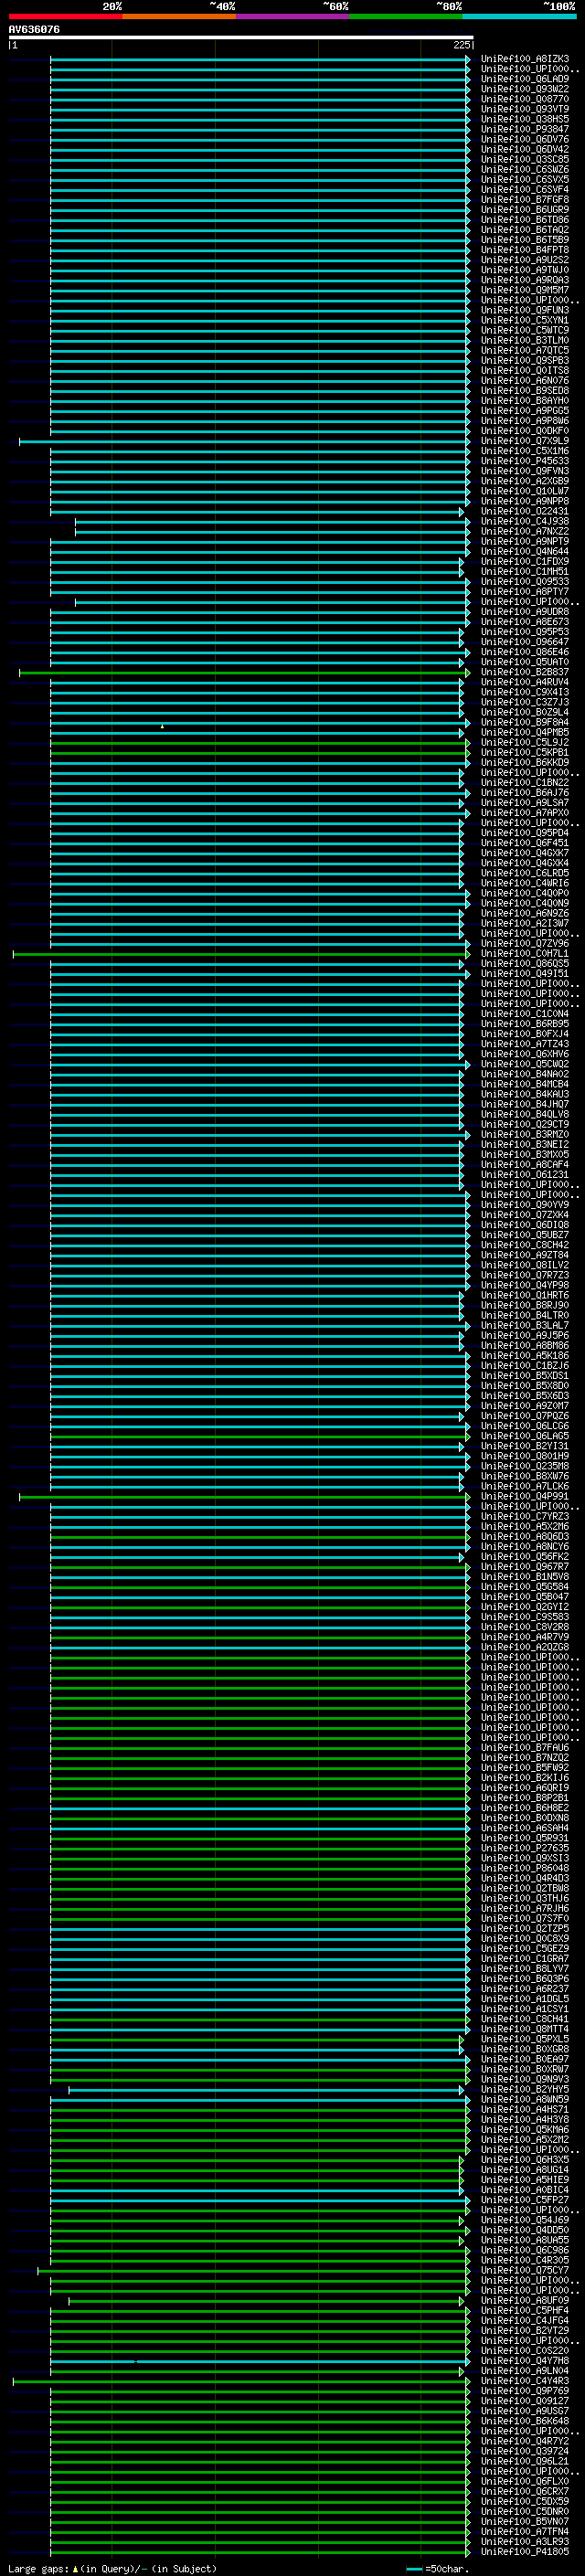This screenshot has width=585, height=2576.
Task: Select hit label UniRef100_Q6F451
Action: (525, 843)
